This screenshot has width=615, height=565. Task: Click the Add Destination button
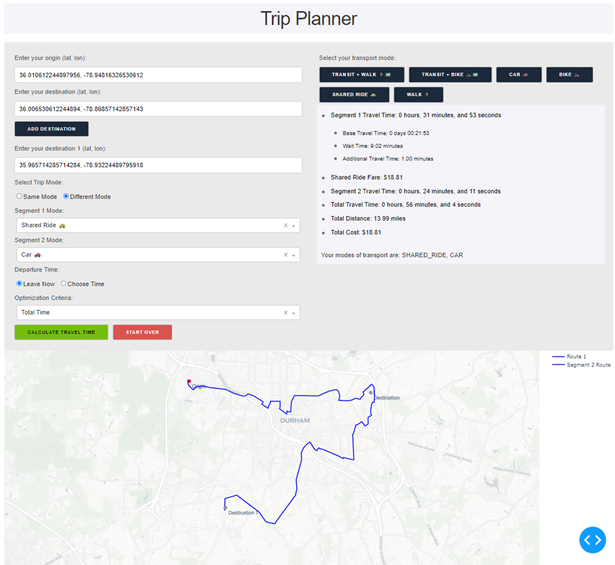52,129
